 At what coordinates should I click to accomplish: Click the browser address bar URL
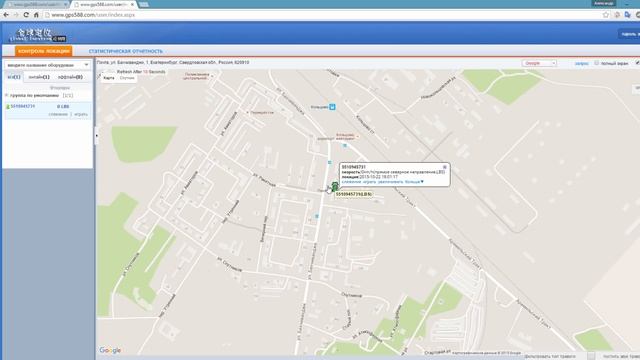[93, 15]
